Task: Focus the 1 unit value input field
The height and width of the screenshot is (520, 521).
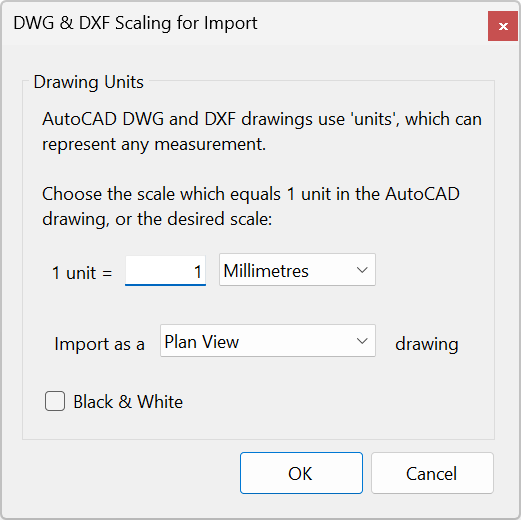Action: click(x=165, y=271)
